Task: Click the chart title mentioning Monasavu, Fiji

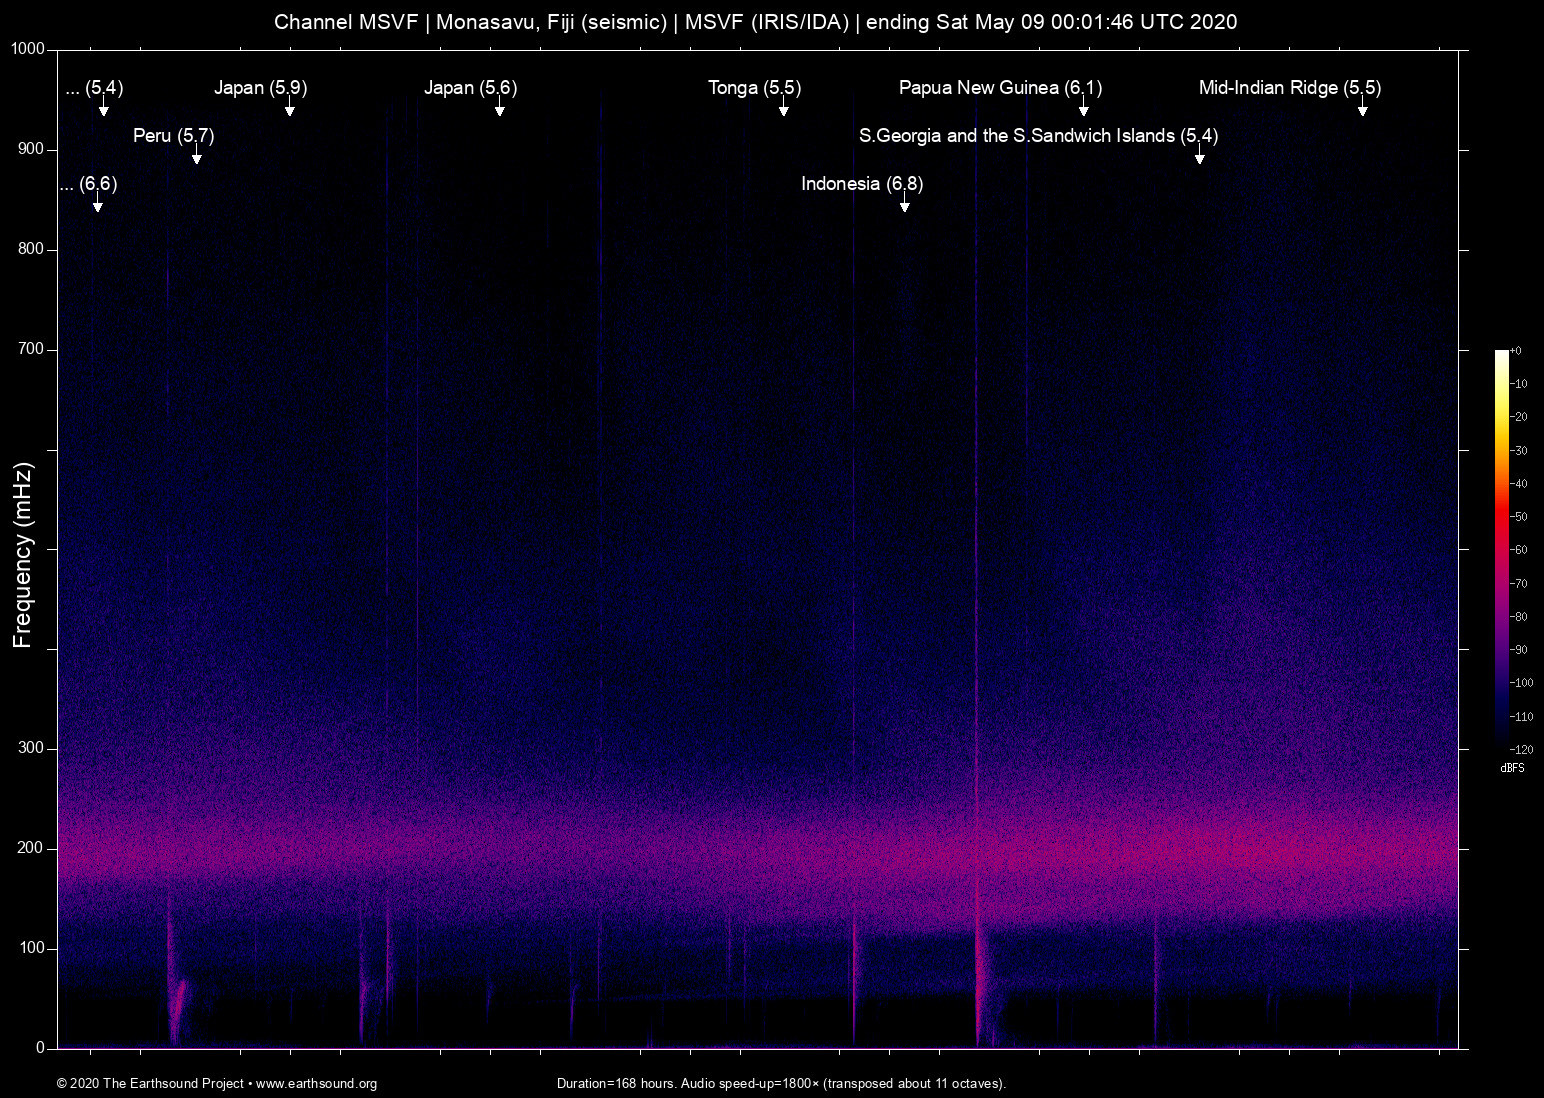Action: point(755,22)
